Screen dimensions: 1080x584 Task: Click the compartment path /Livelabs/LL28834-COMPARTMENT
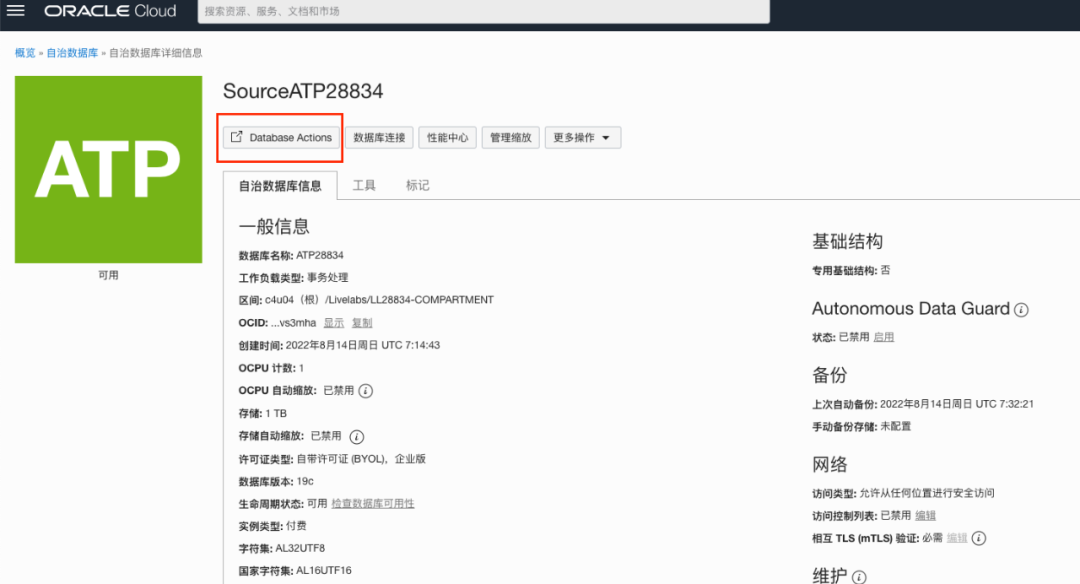409,300
